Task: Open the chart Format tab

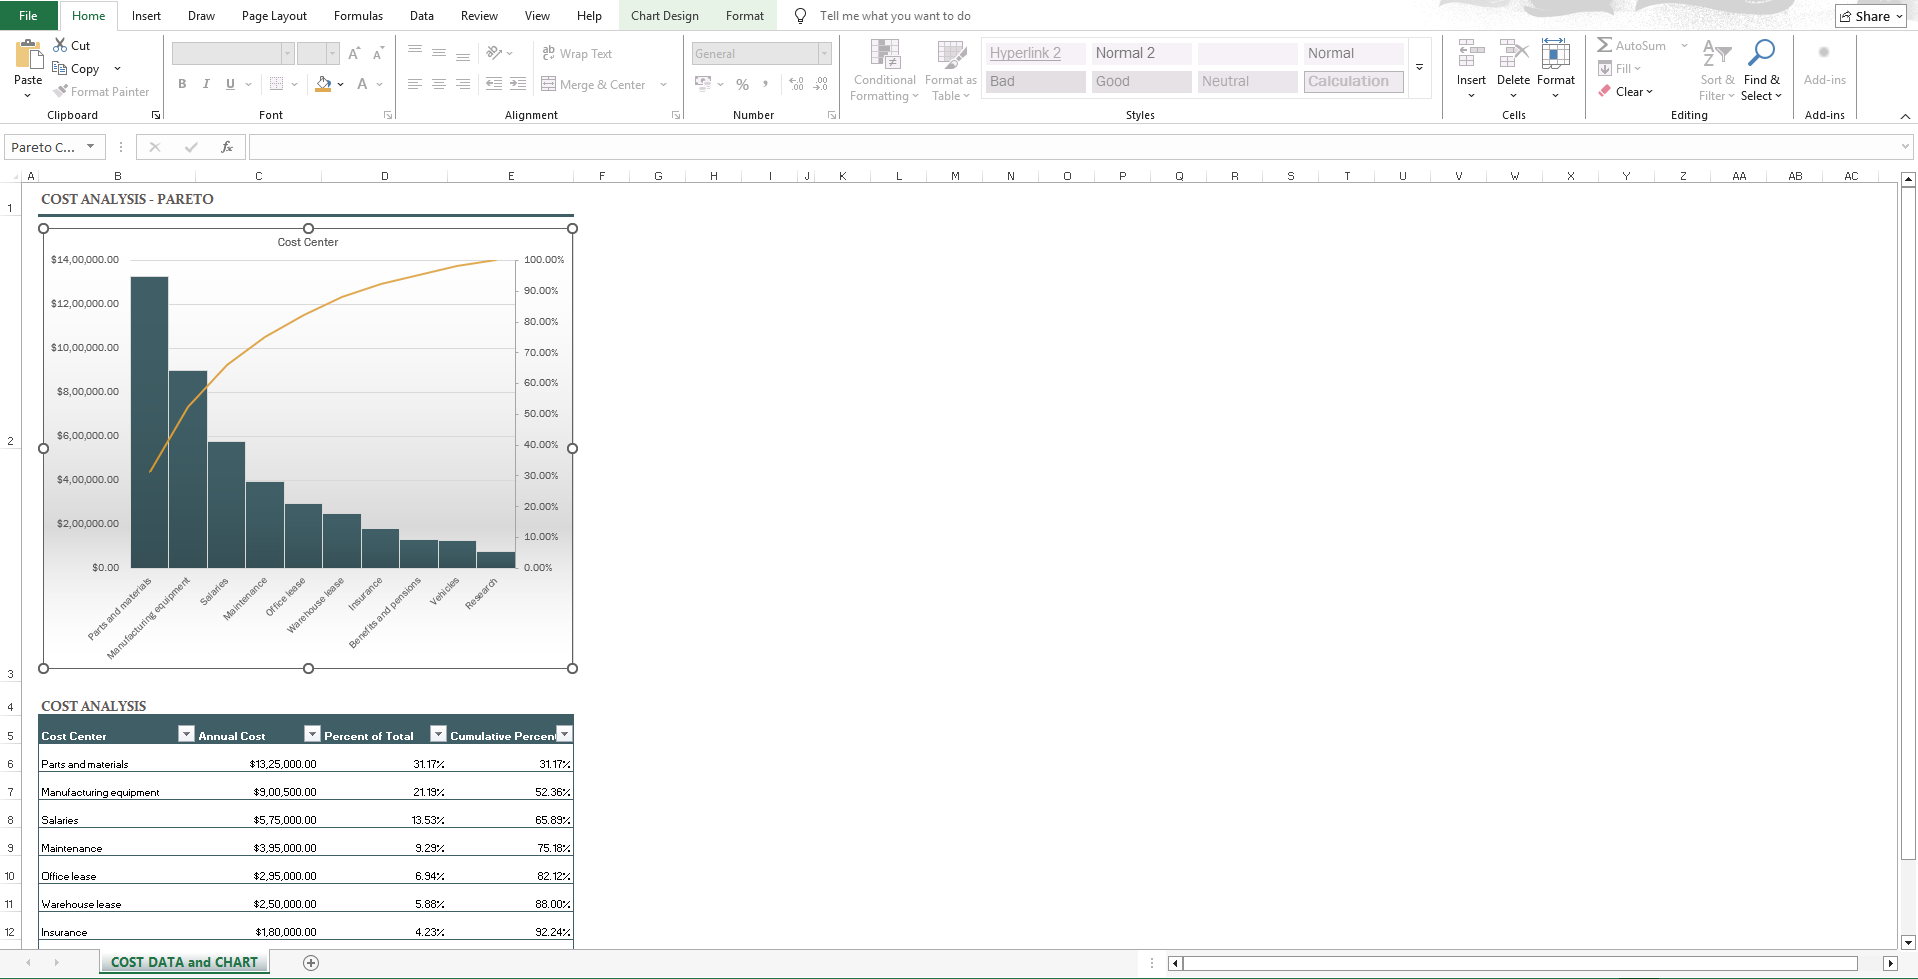Action: [x=744, y=15]
